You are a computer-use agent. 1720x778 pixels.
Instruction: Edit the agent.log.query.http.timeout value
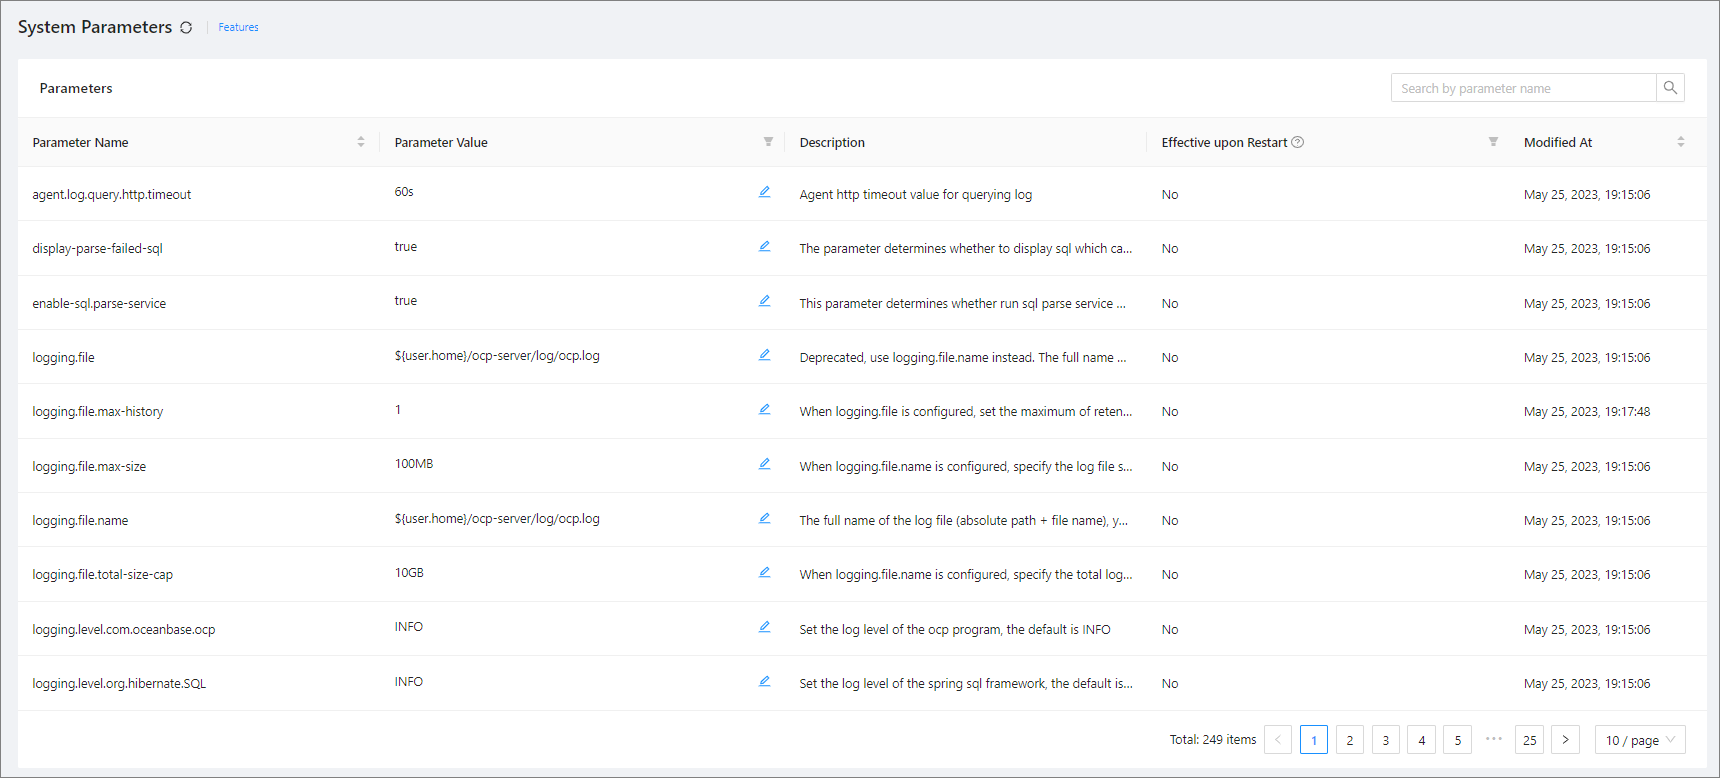pos(764,192)
